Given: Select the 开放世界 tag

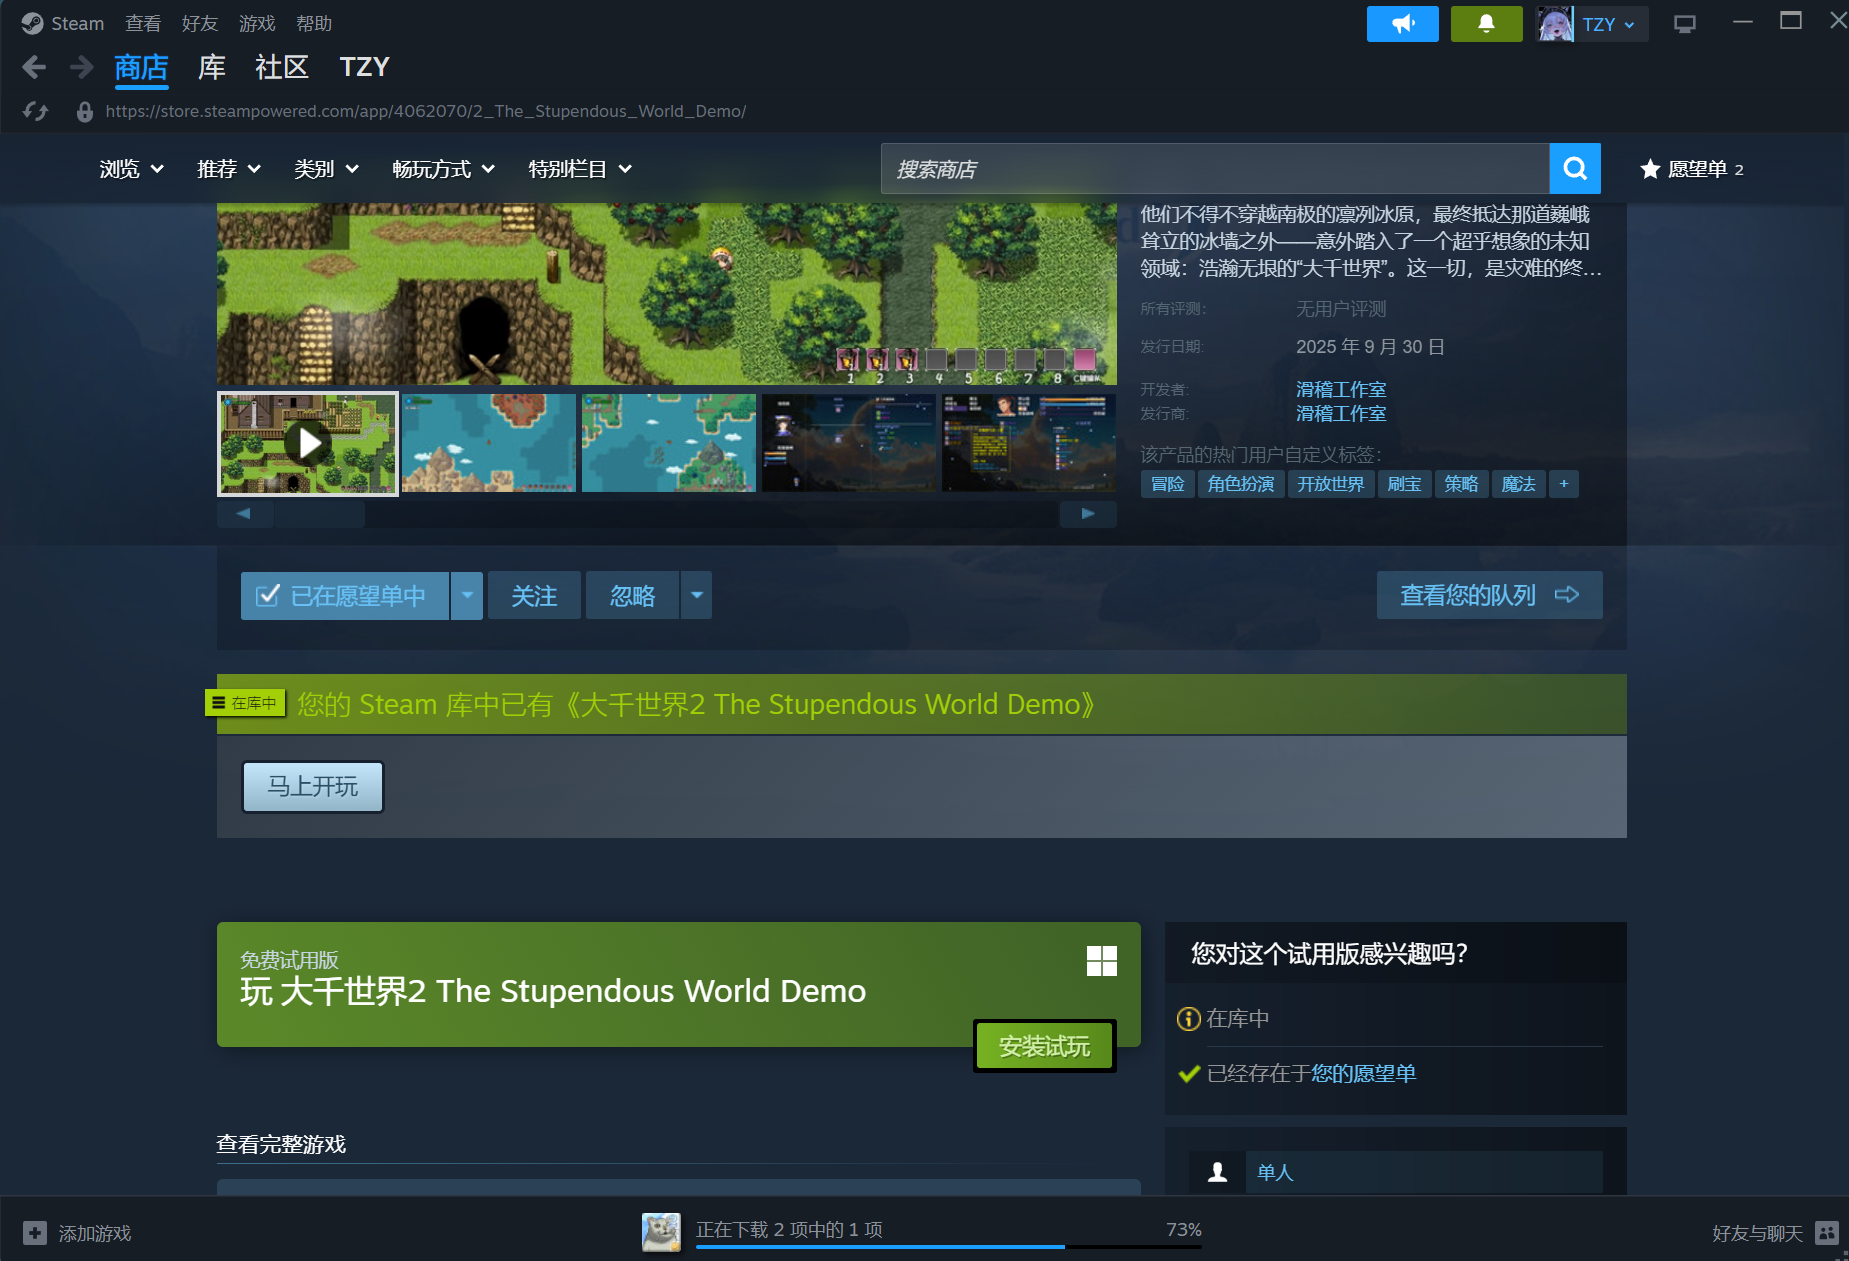Looking at the screenshot, I should tap(1331, 484).
